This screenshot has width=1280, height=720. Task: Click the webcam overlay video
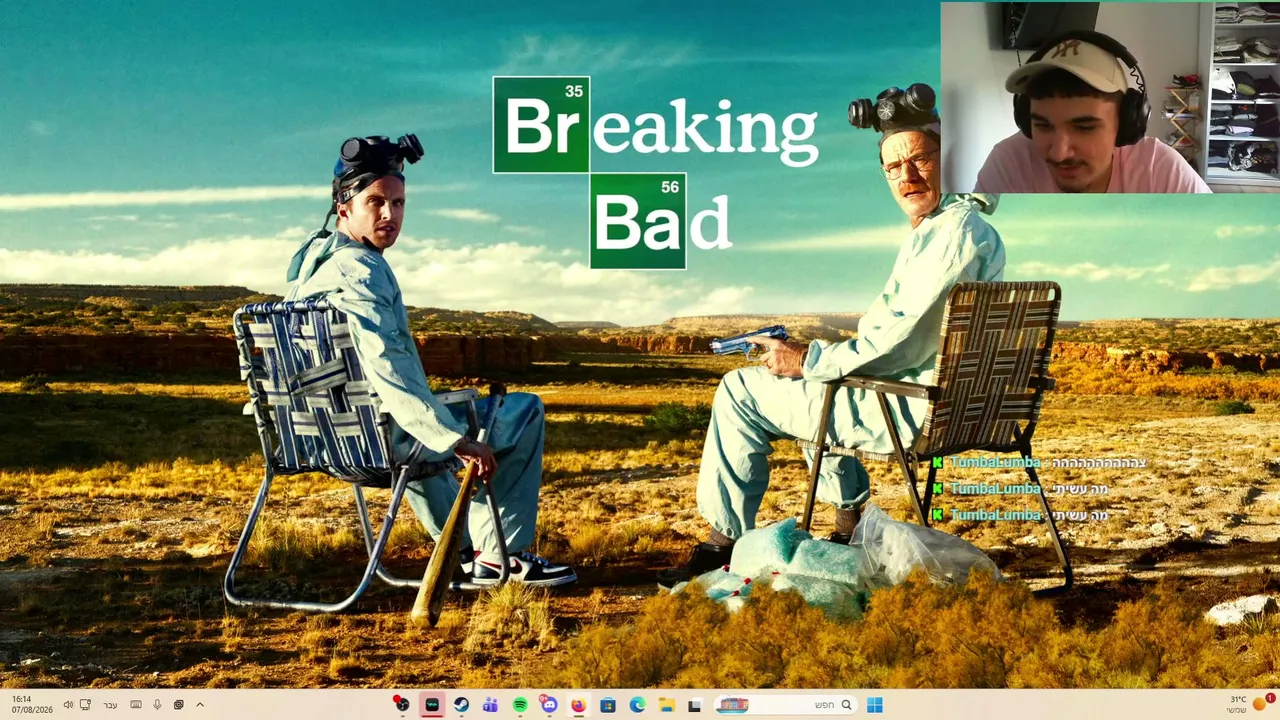[x=1110, y=97]
